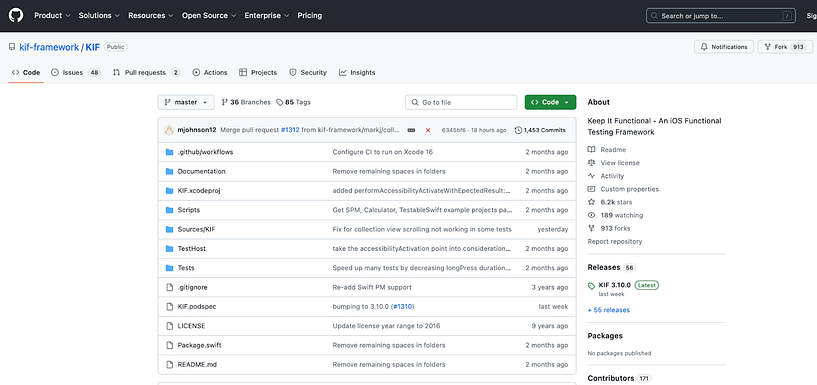
Task: Open the Security tab
Action: click(x=308, y=72)
